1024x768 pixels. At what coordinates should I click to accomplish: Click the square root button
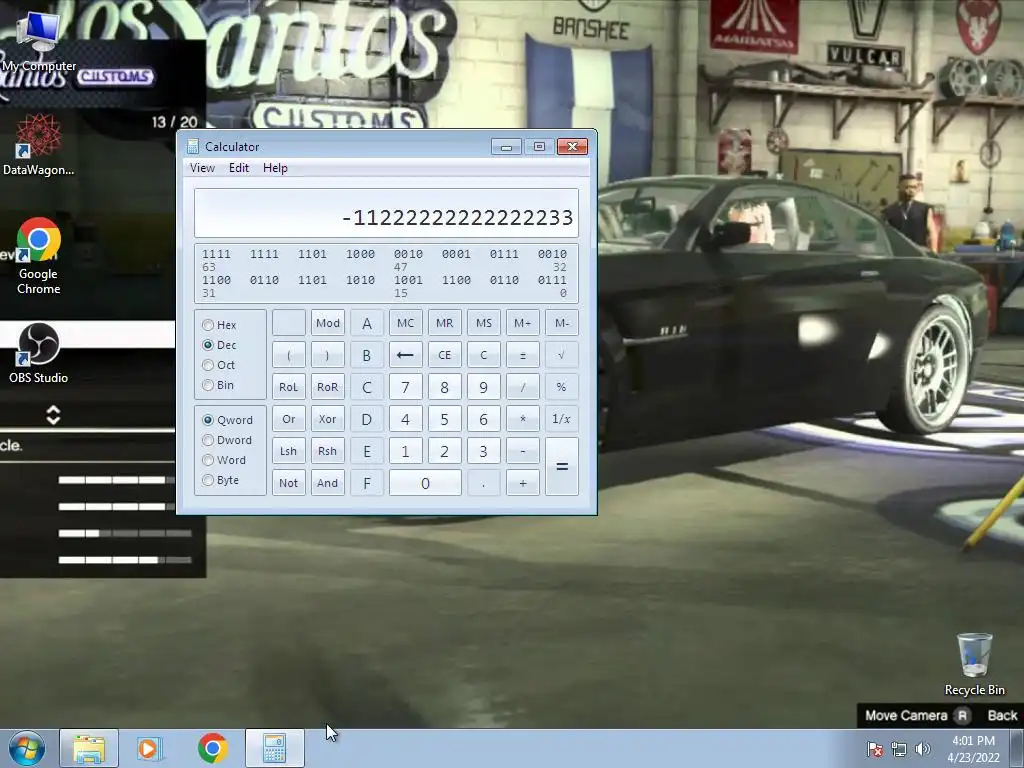(561, 355)
